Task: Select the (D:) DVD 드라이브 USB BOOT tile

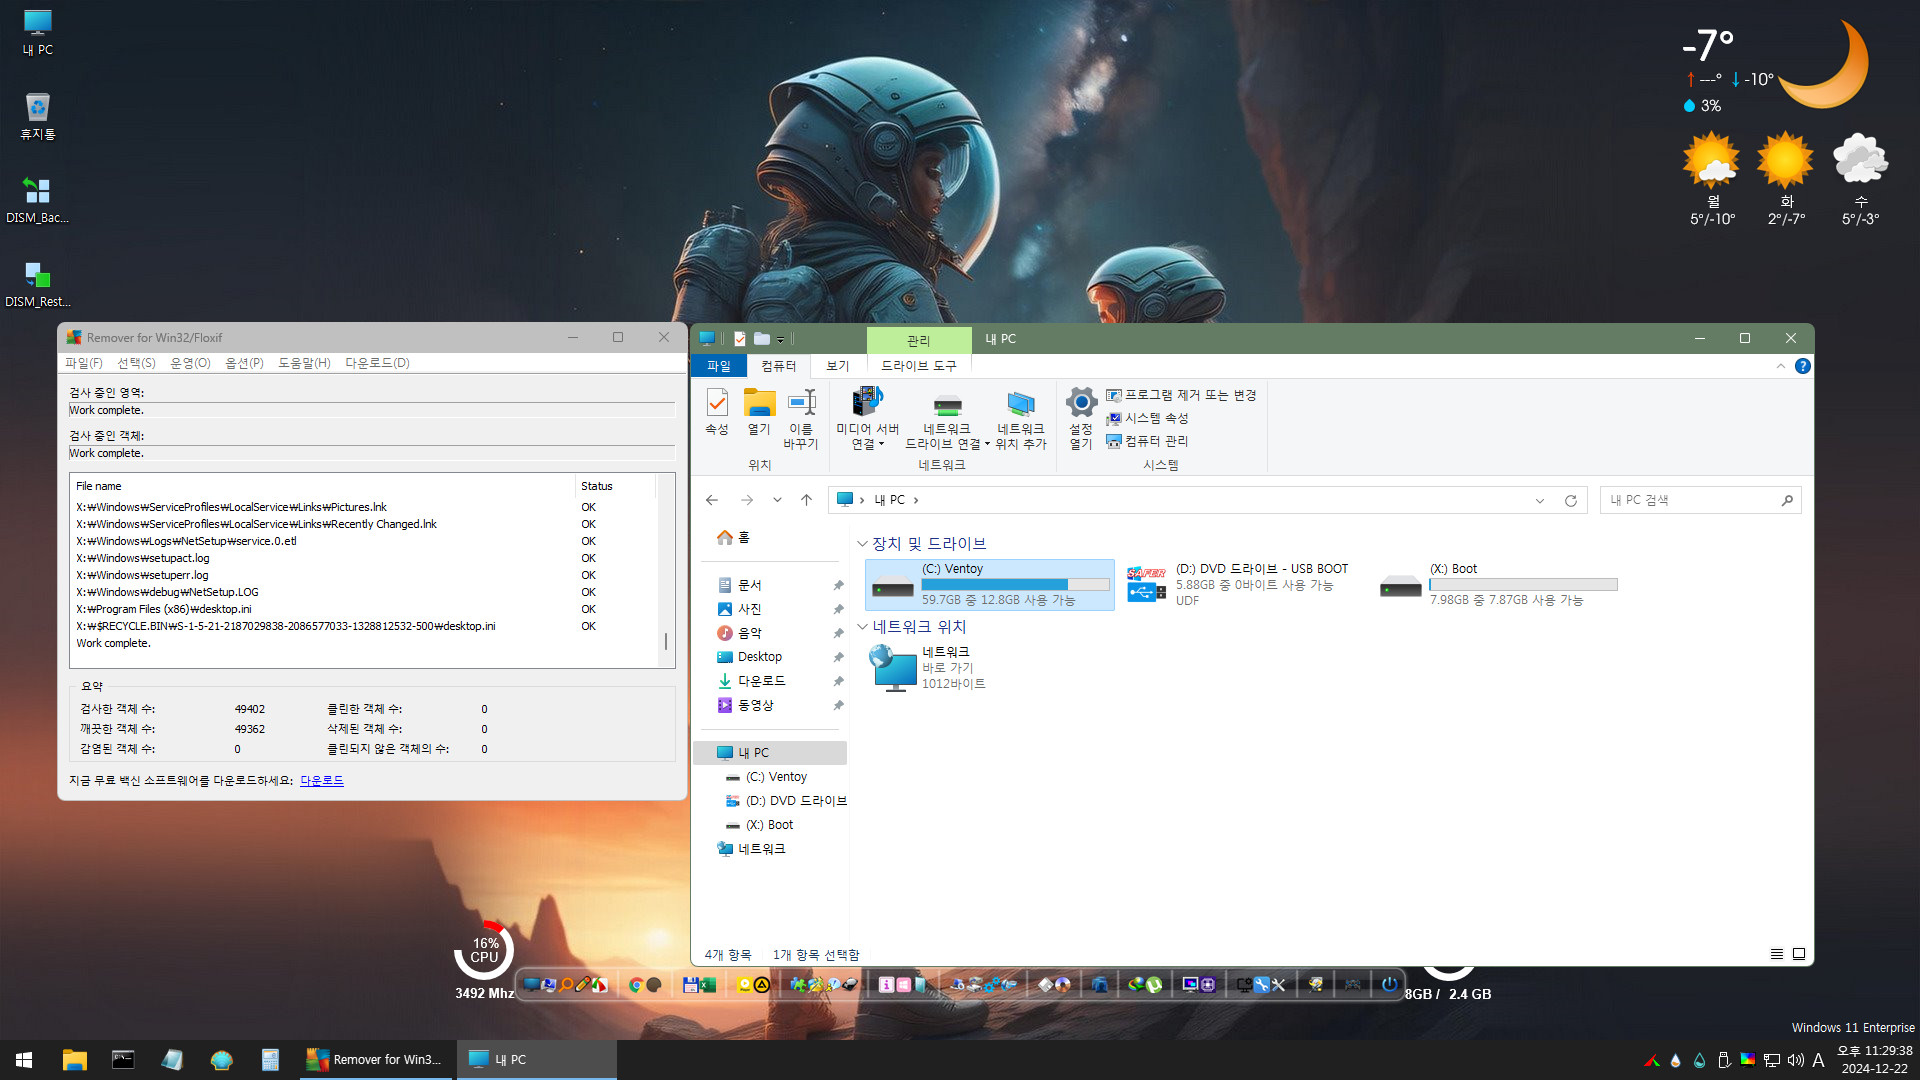Action: [1240, 585]
